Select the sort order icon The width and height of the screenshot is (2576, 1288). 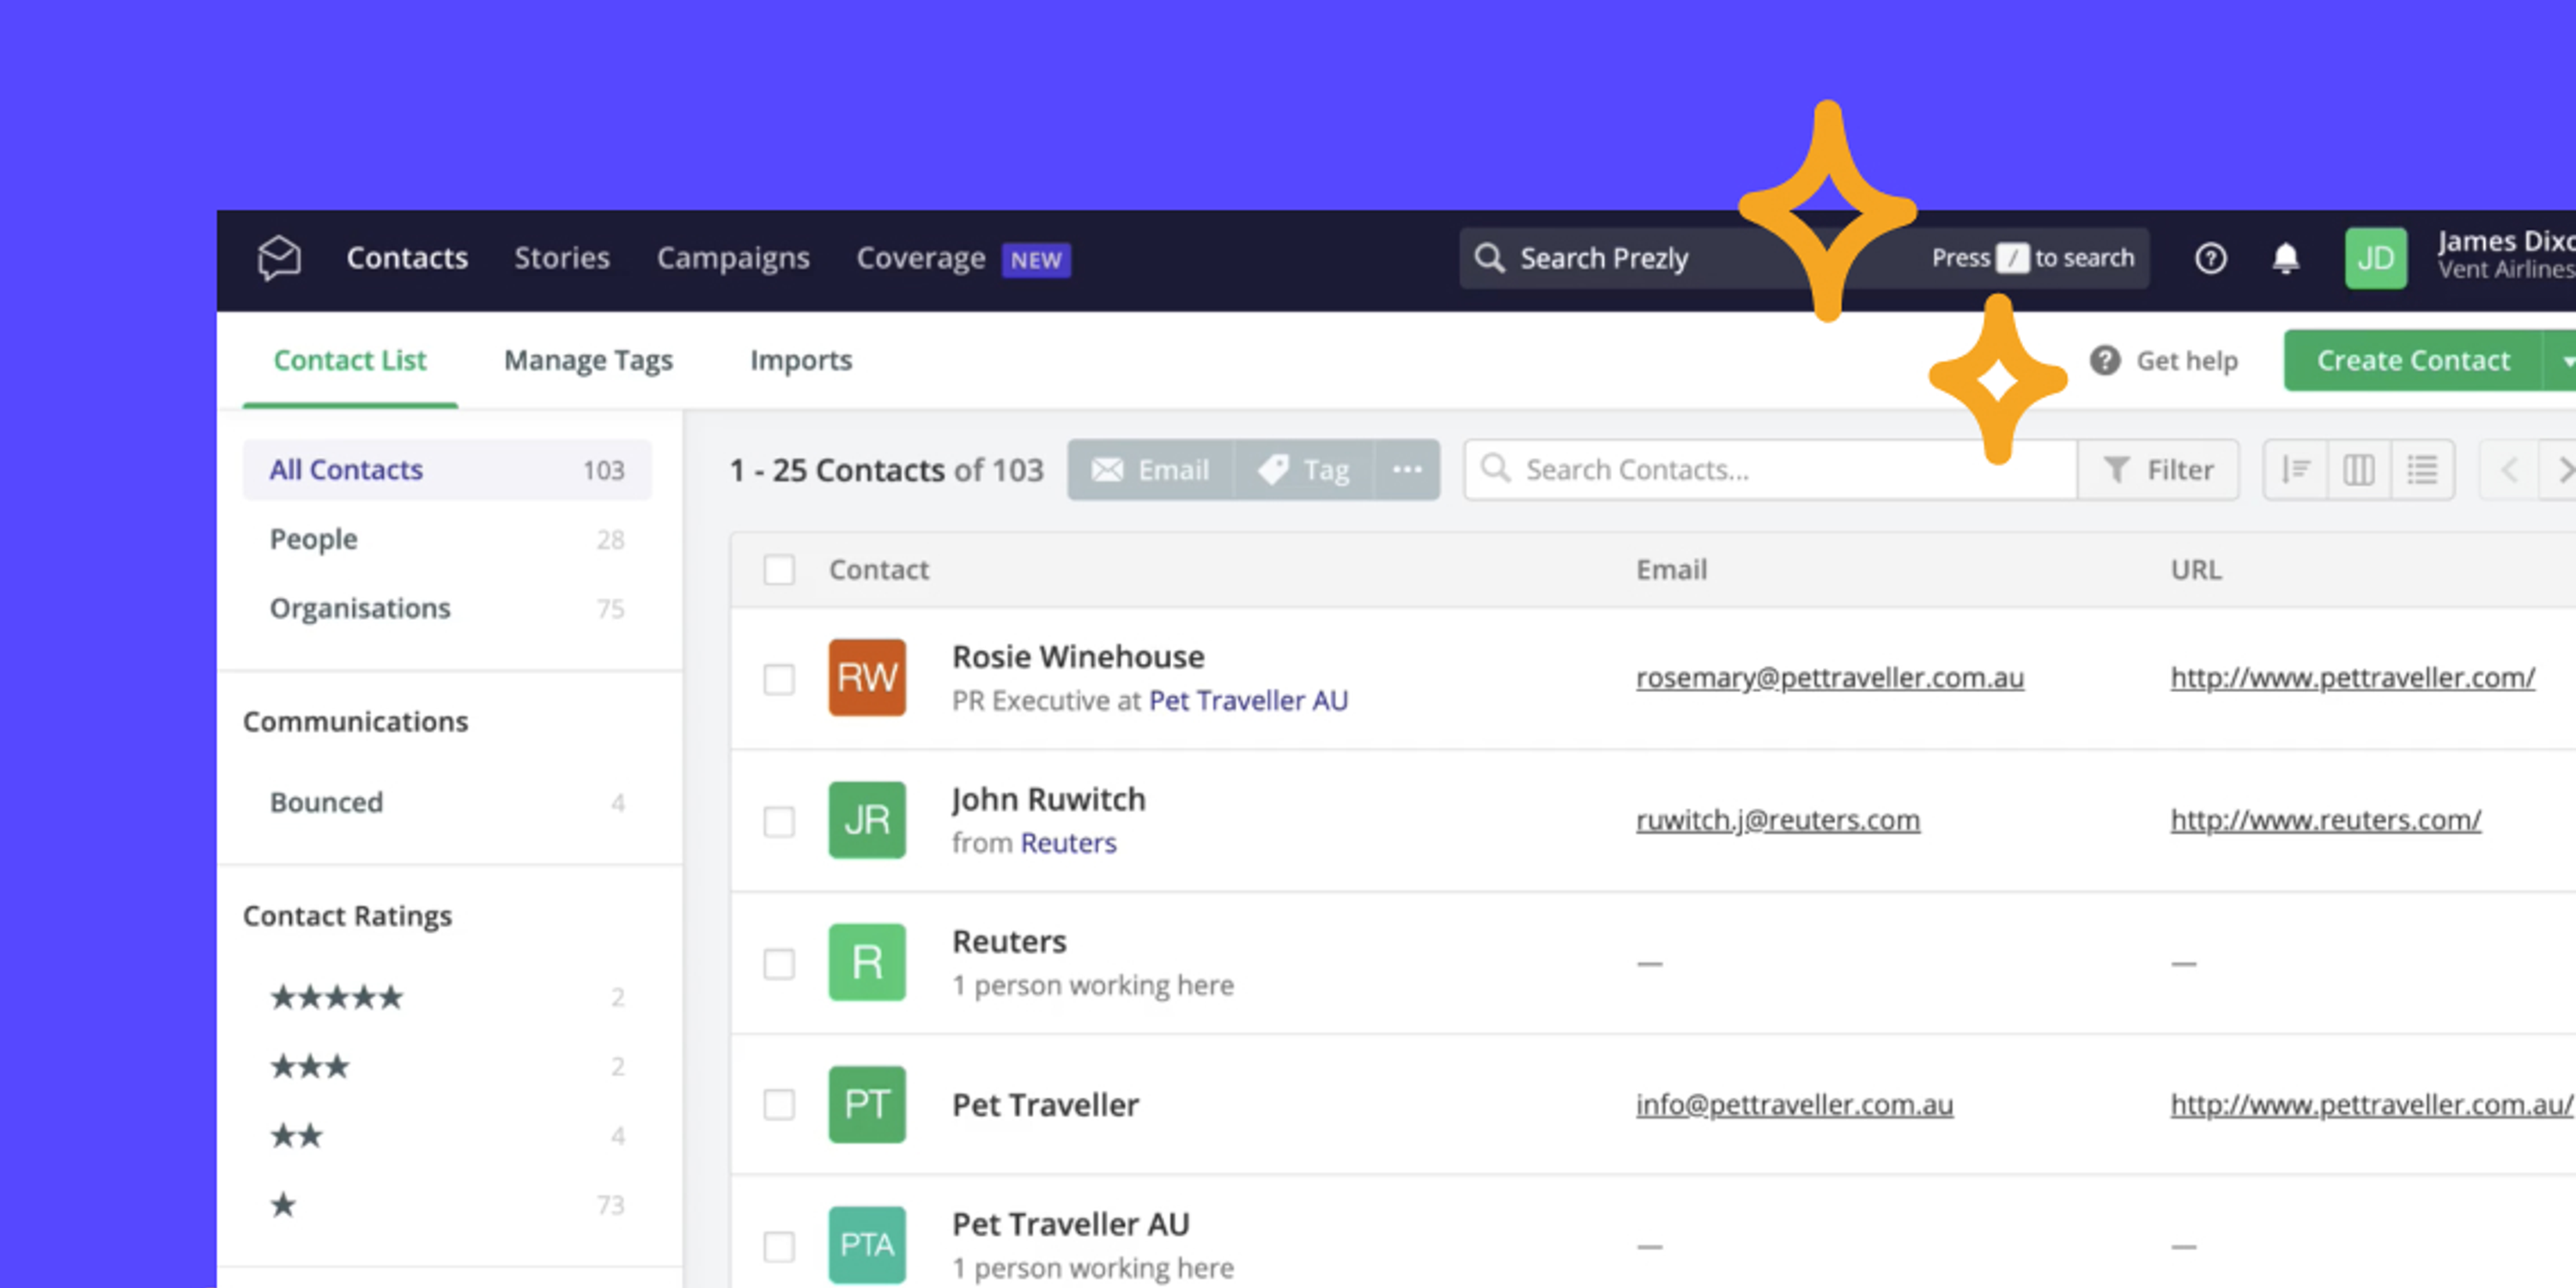[2294, 469]
